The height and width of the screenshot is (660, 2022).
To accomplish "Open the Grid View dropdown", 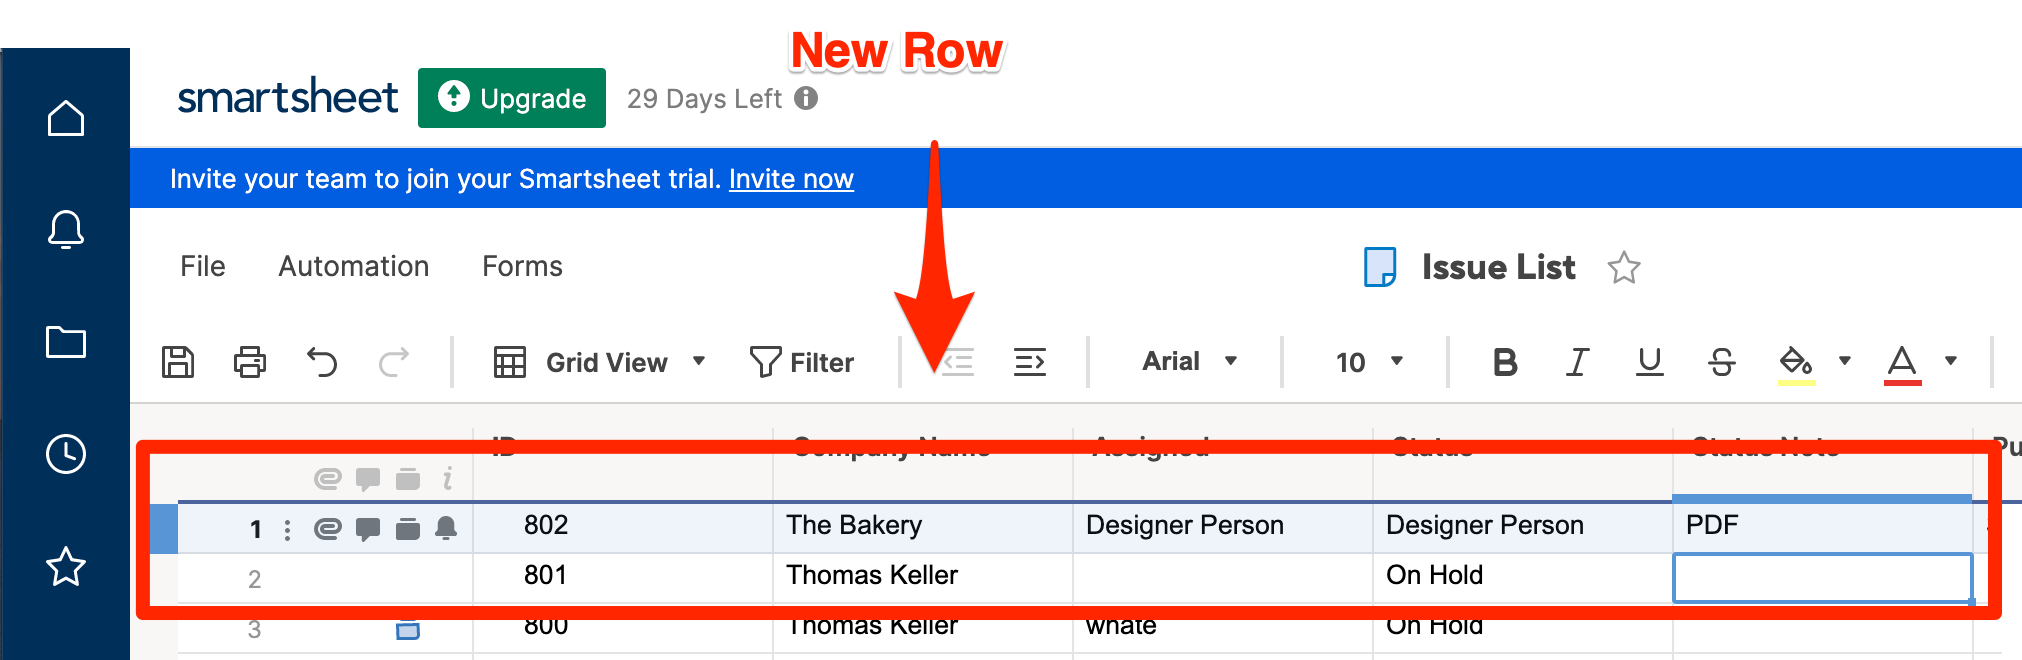I will click(600, 362).
